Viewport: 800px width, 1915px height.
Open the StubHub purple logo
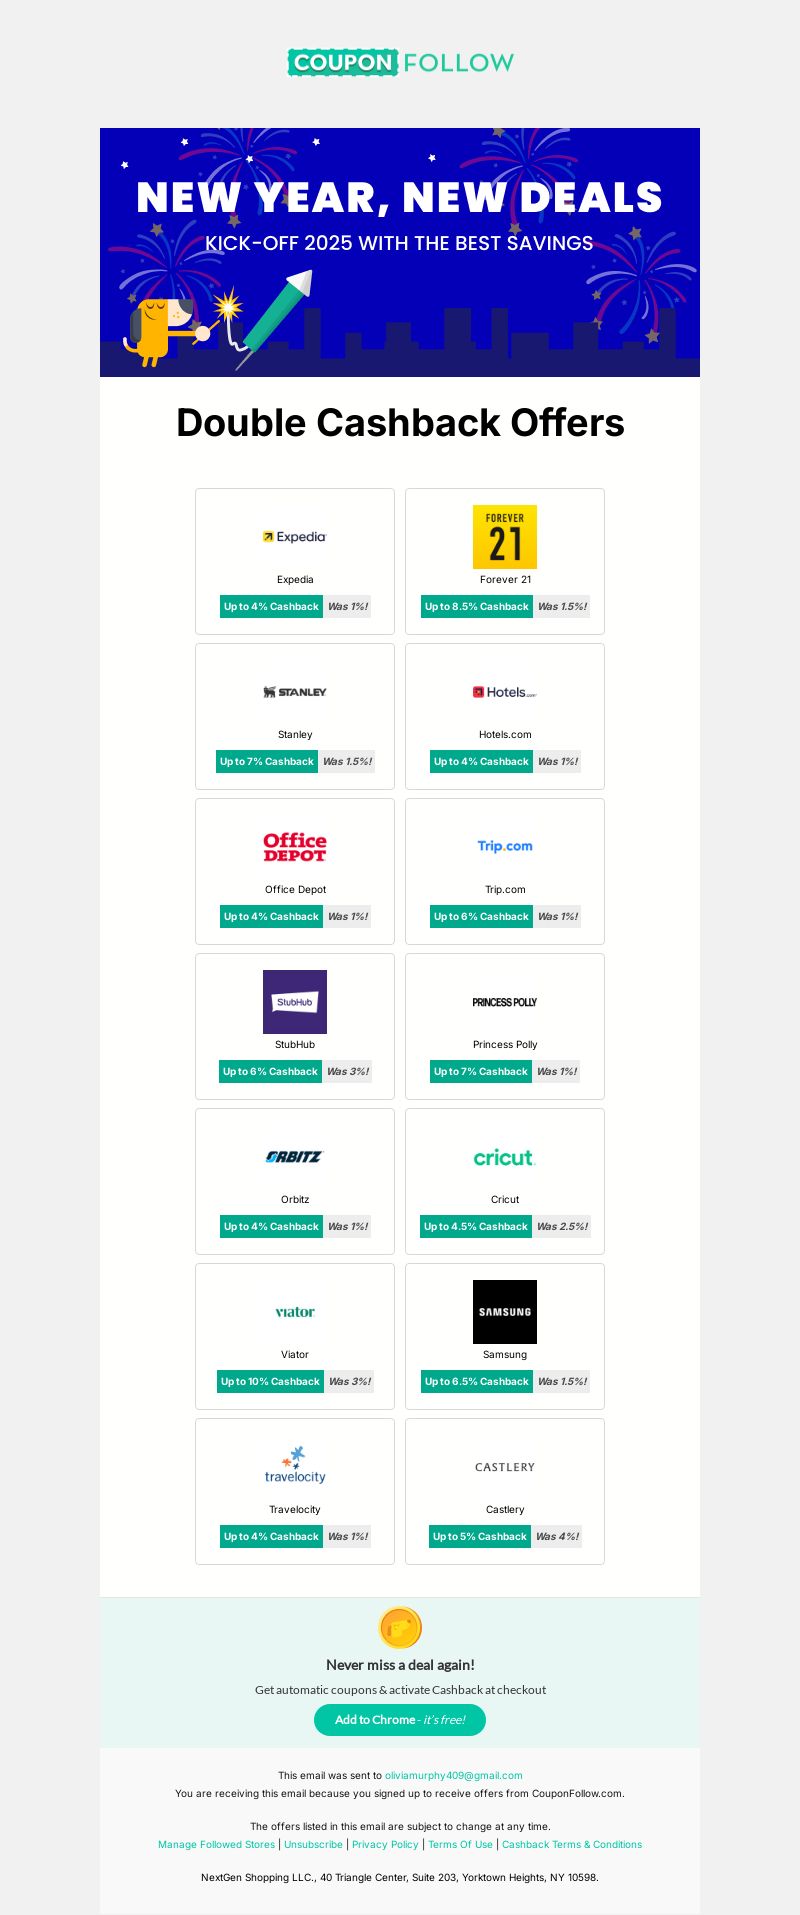295,1002
